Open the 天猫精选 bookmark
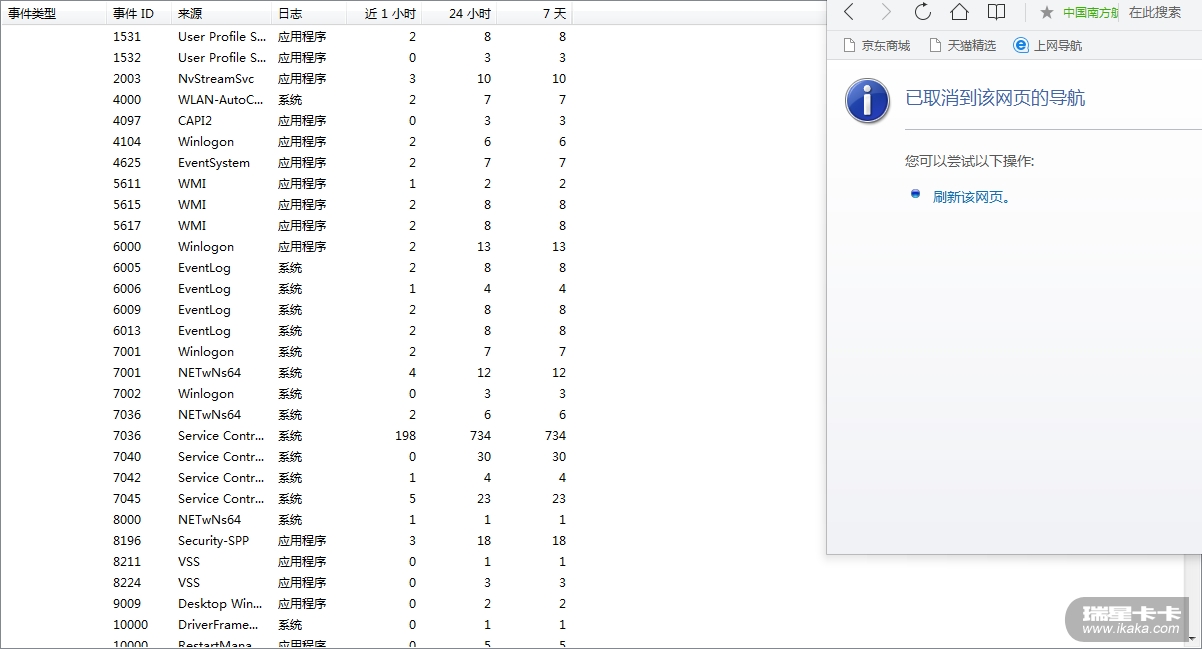This screenshot has height=649, width=1202. 962,45
